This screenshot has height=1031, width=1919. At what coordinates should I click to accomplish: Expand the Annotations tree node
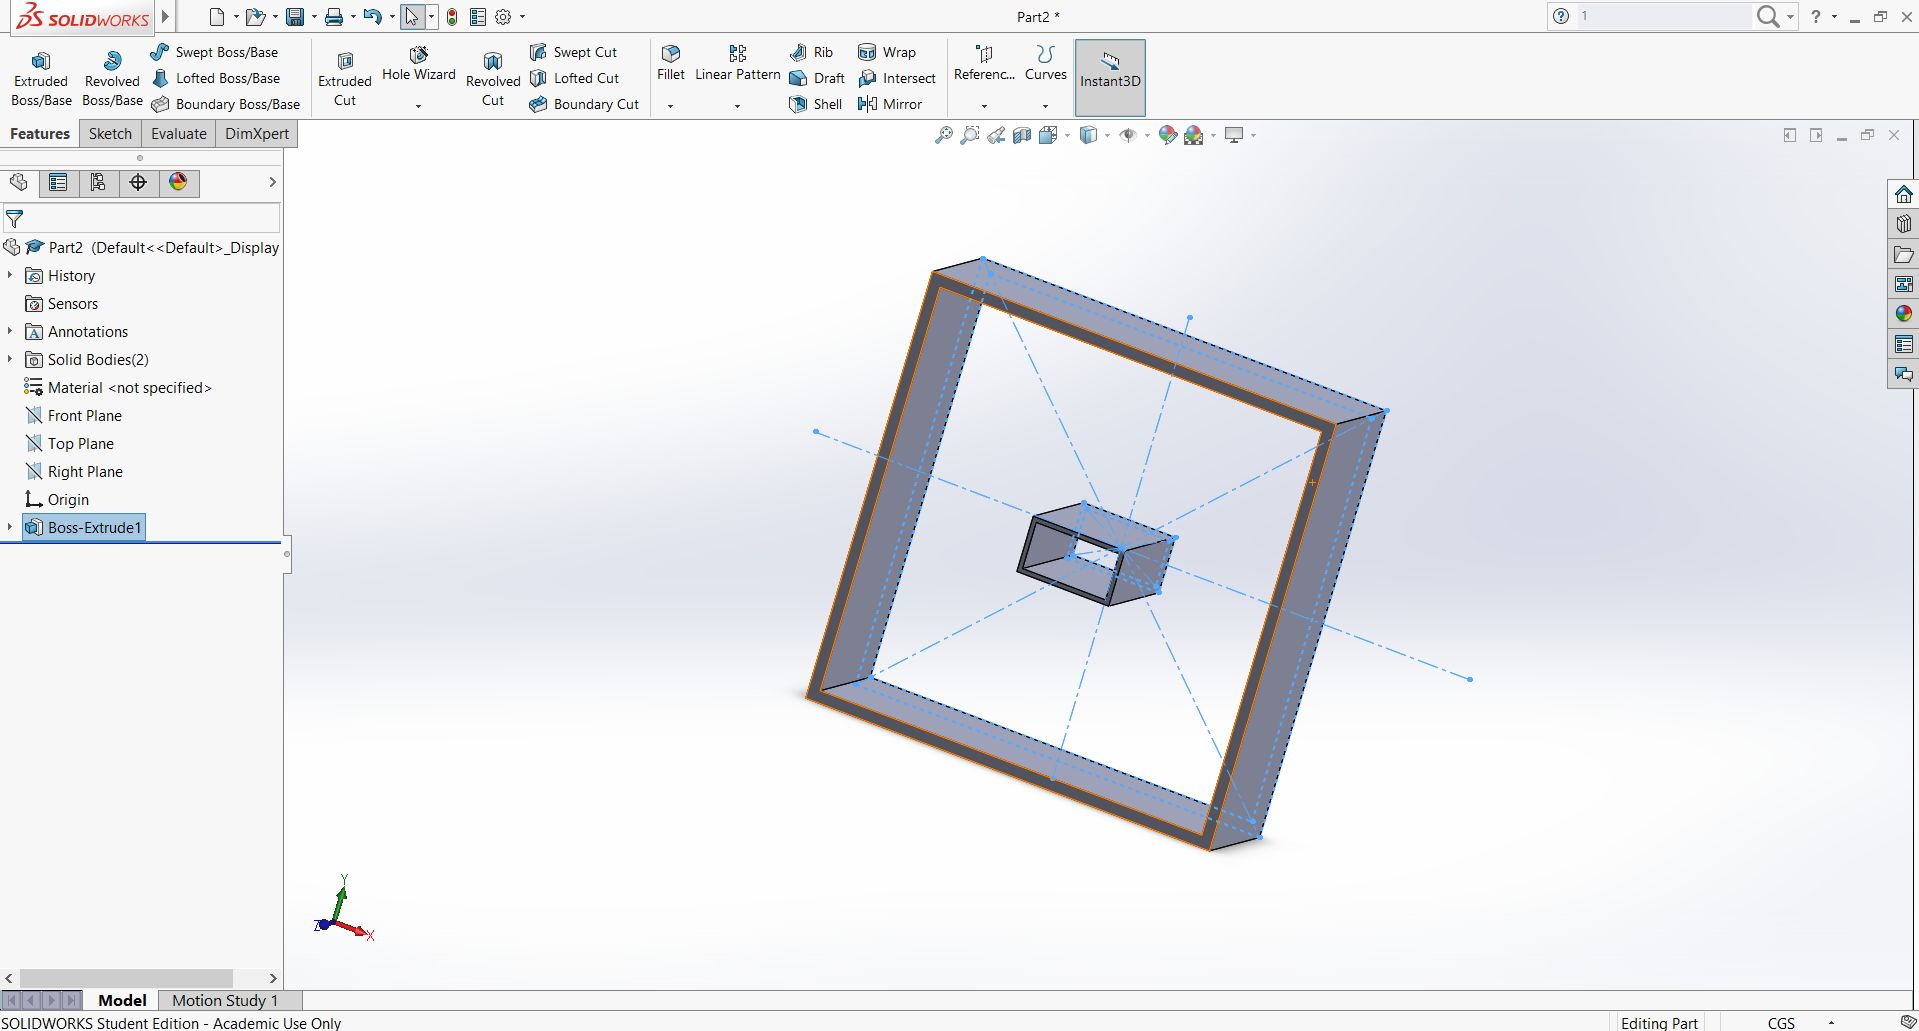click(x=10, y=331)
